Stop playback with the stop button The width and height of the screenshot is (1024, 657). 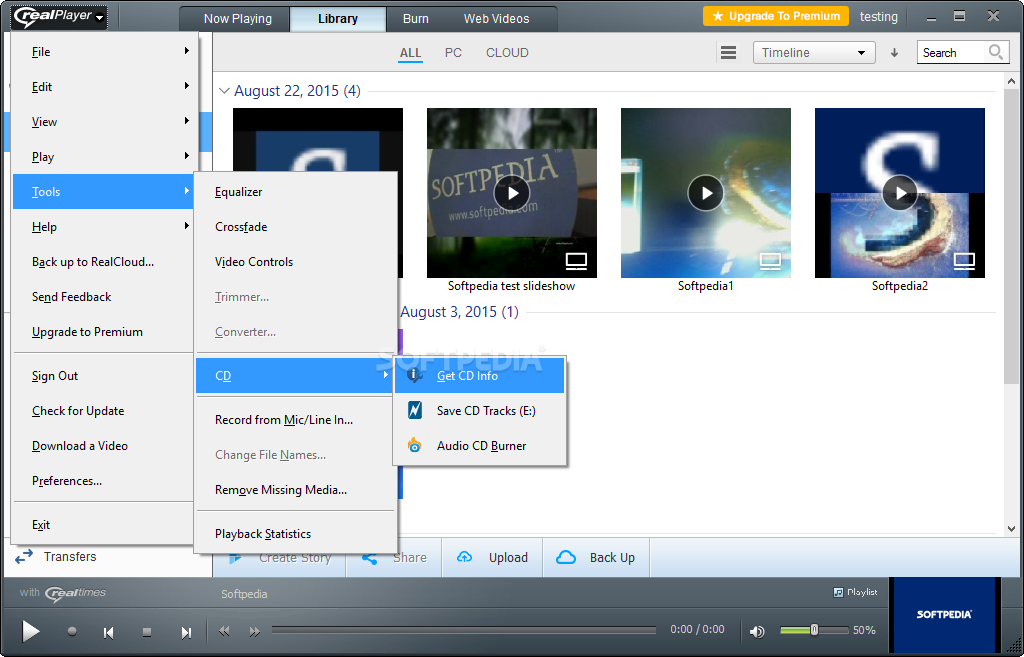click(x=147, y=632)
